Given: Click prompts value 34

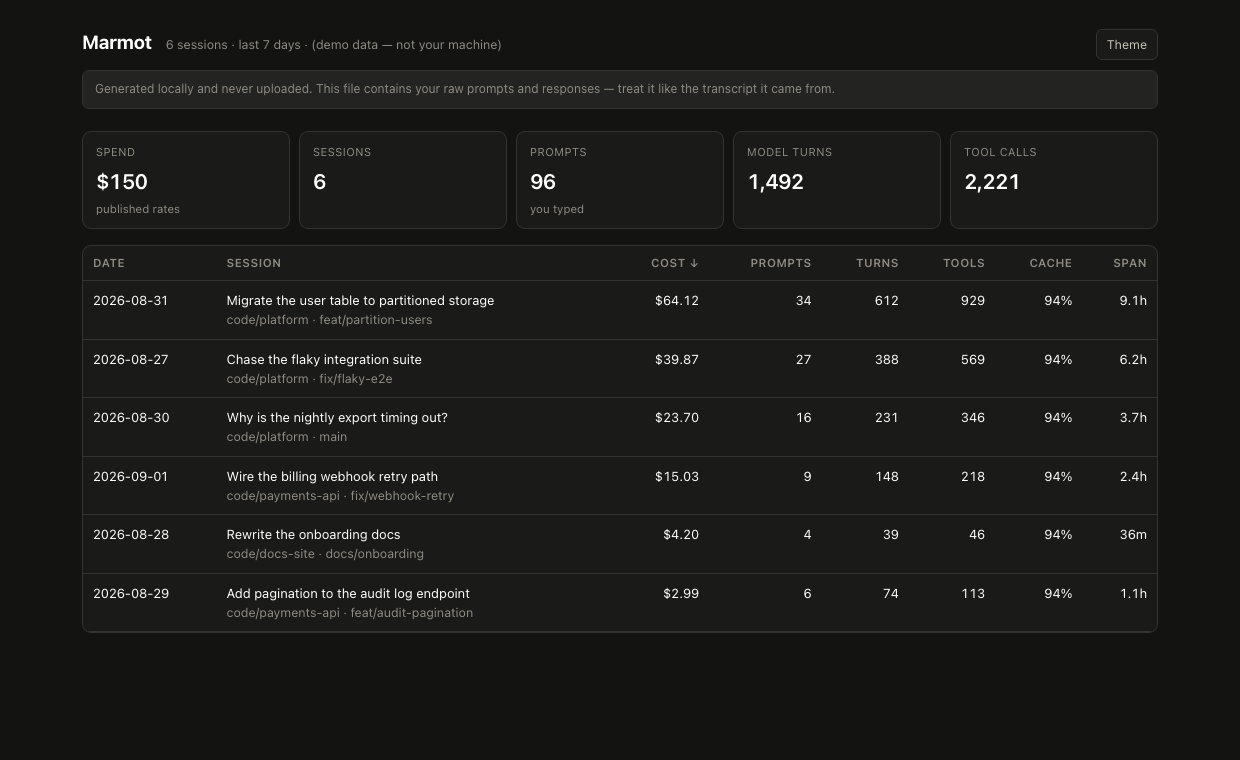Looking at the screenshot, I should (x=803, y=300).
